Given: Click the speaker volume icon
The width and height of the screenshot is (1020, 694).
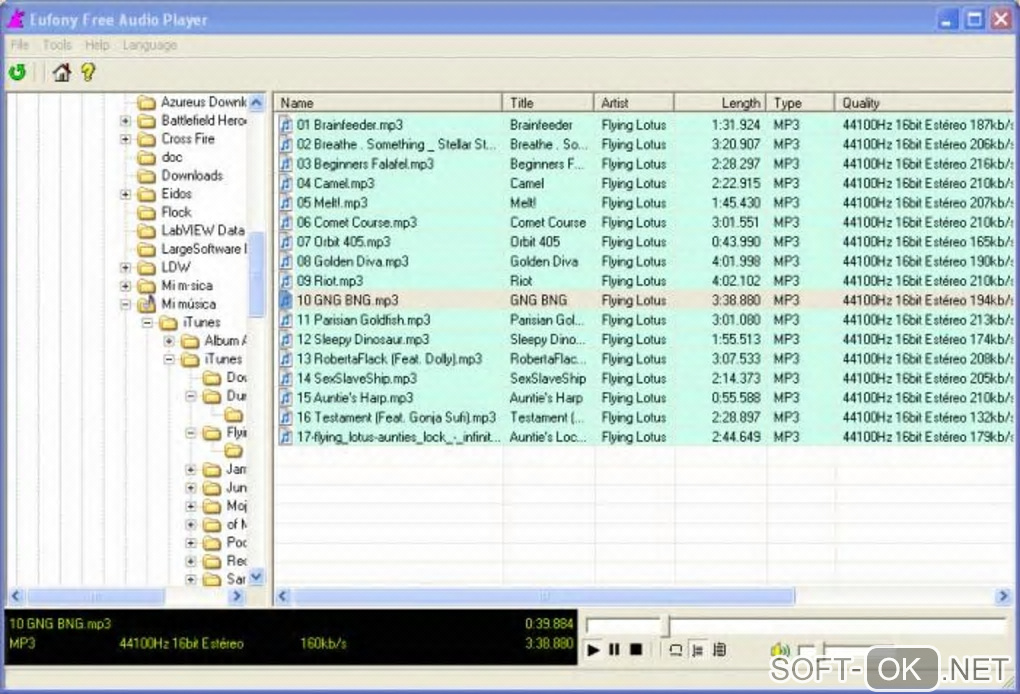Looking at the screenshot, I should (x=780, y=650).
